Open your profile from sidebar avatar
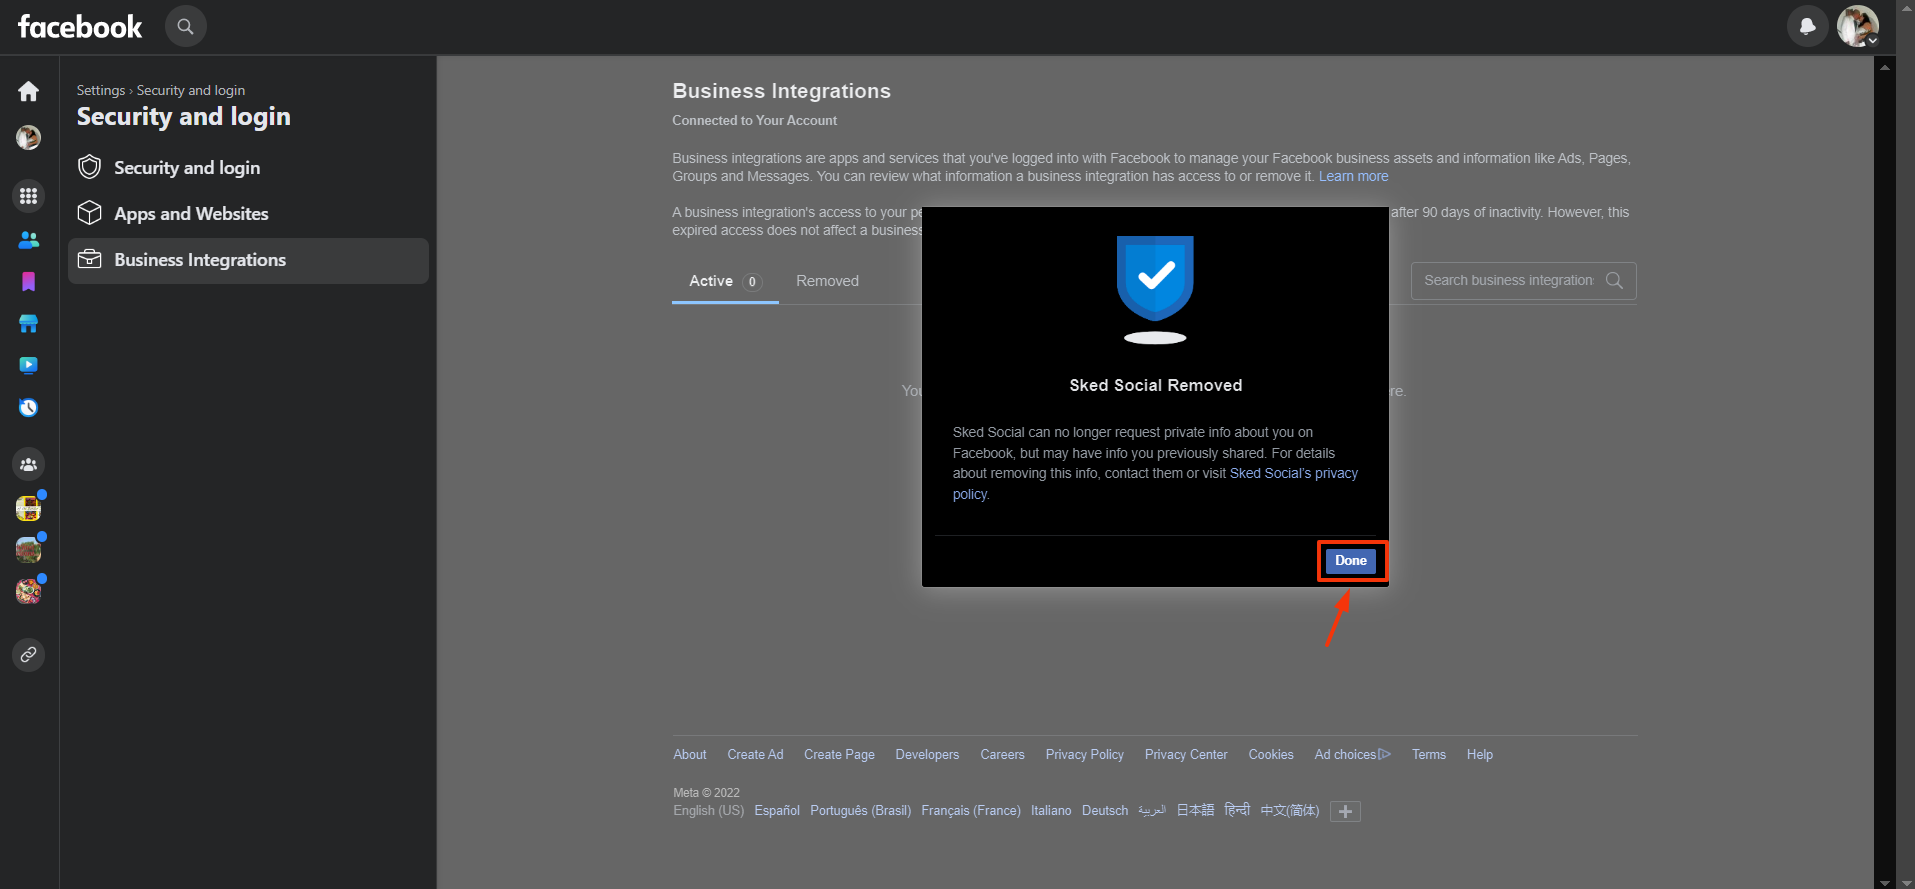This screenshot has height=889, width=1915. [x=28, y=138]
